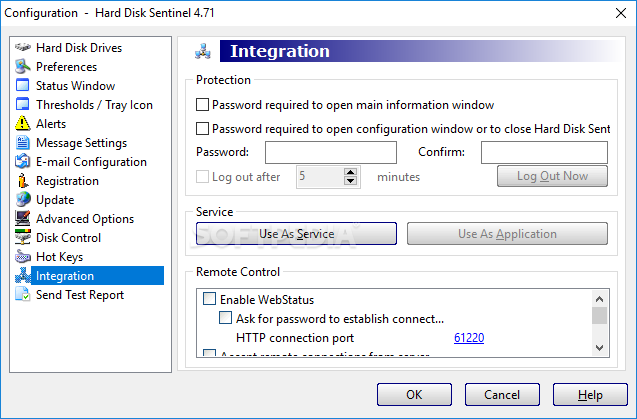The height and width of the screenshot is (419, 637).
Task: Open Disk Control settings
Action: [68, 238]
